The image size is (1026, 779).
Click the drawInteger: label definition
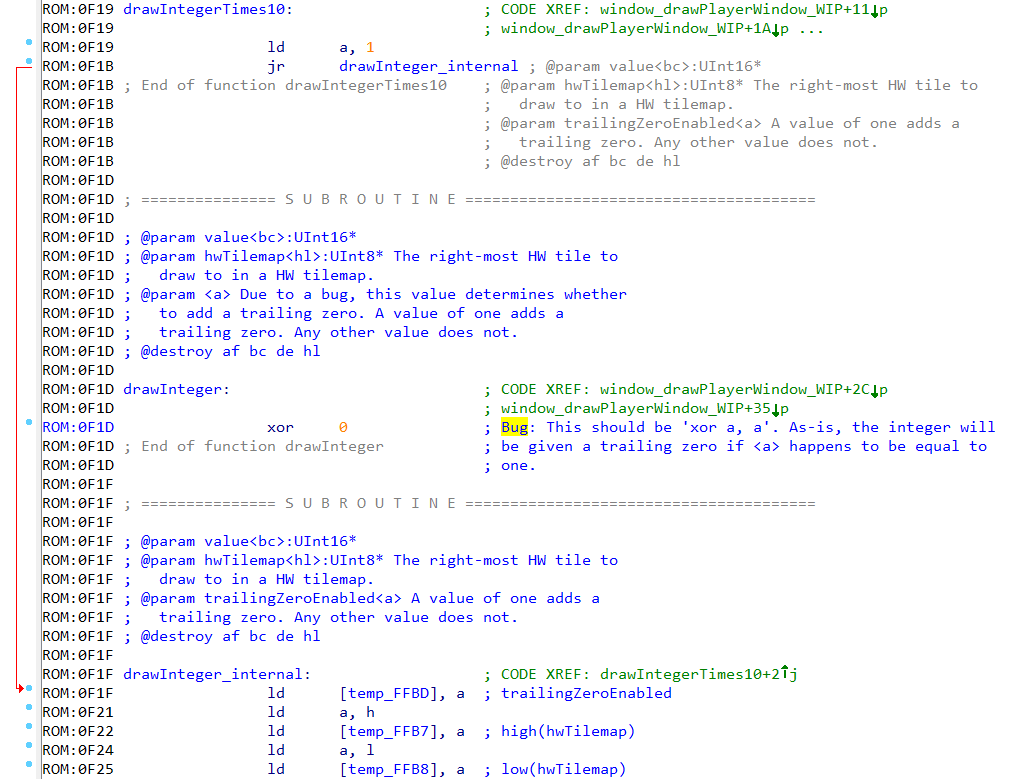pyautogui.click(x=176, y=389)
